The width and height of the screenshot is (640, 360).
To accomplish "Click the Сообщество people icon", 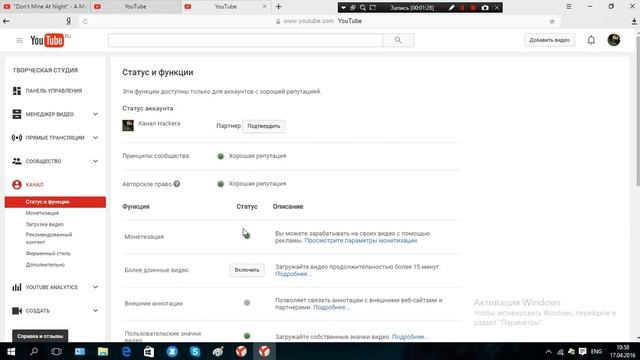I will (17, 161).
